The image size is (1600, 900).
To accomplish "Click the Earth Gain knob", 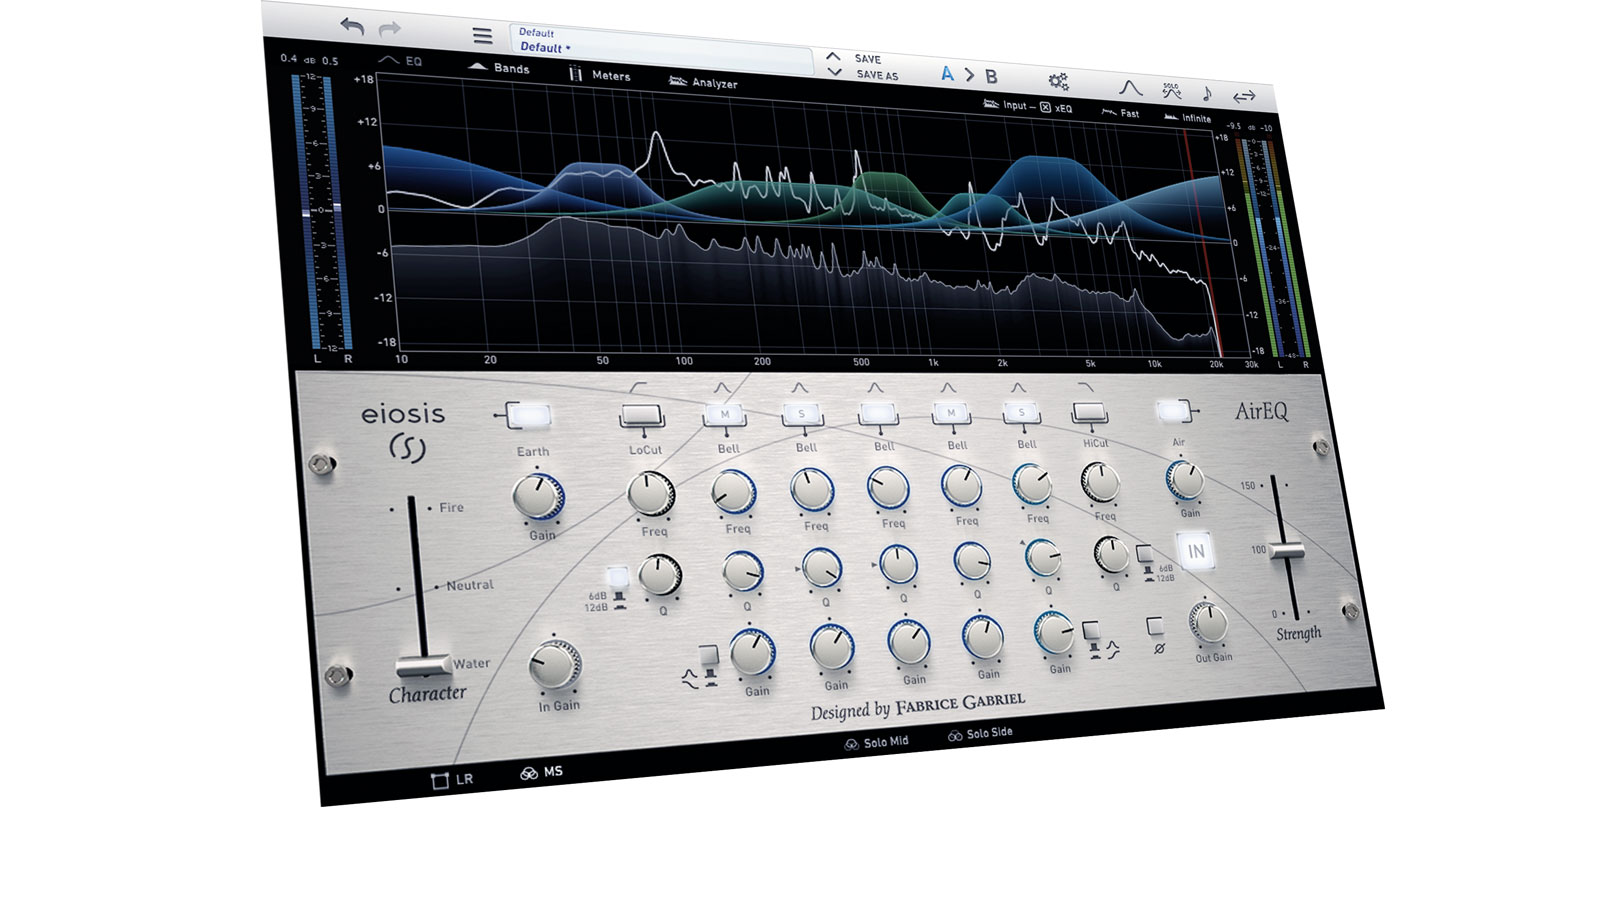I will 538,496.
